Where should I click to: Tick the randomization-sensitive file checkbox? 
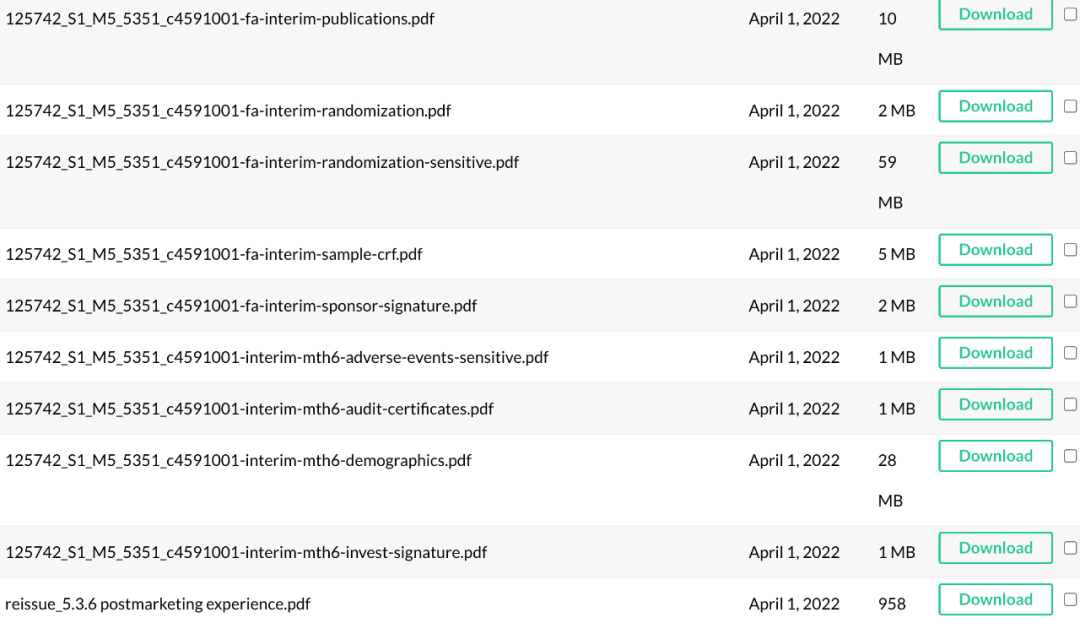1070,158
